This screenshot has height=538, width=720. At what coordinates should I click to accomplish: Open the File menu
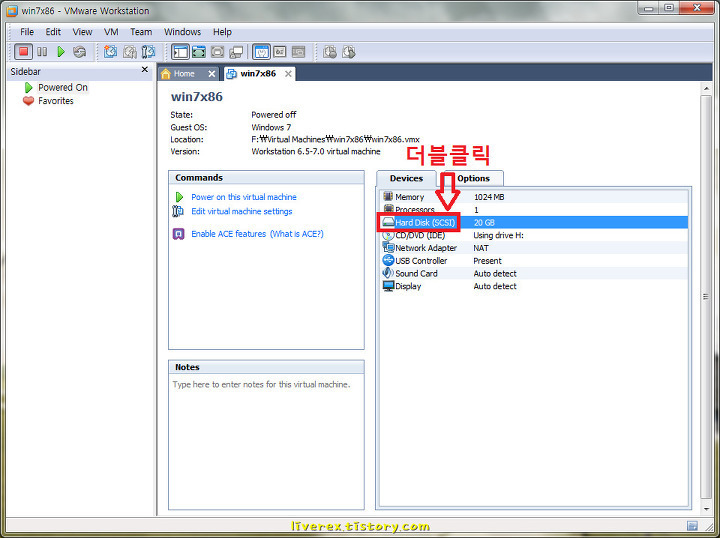(27, 32)
